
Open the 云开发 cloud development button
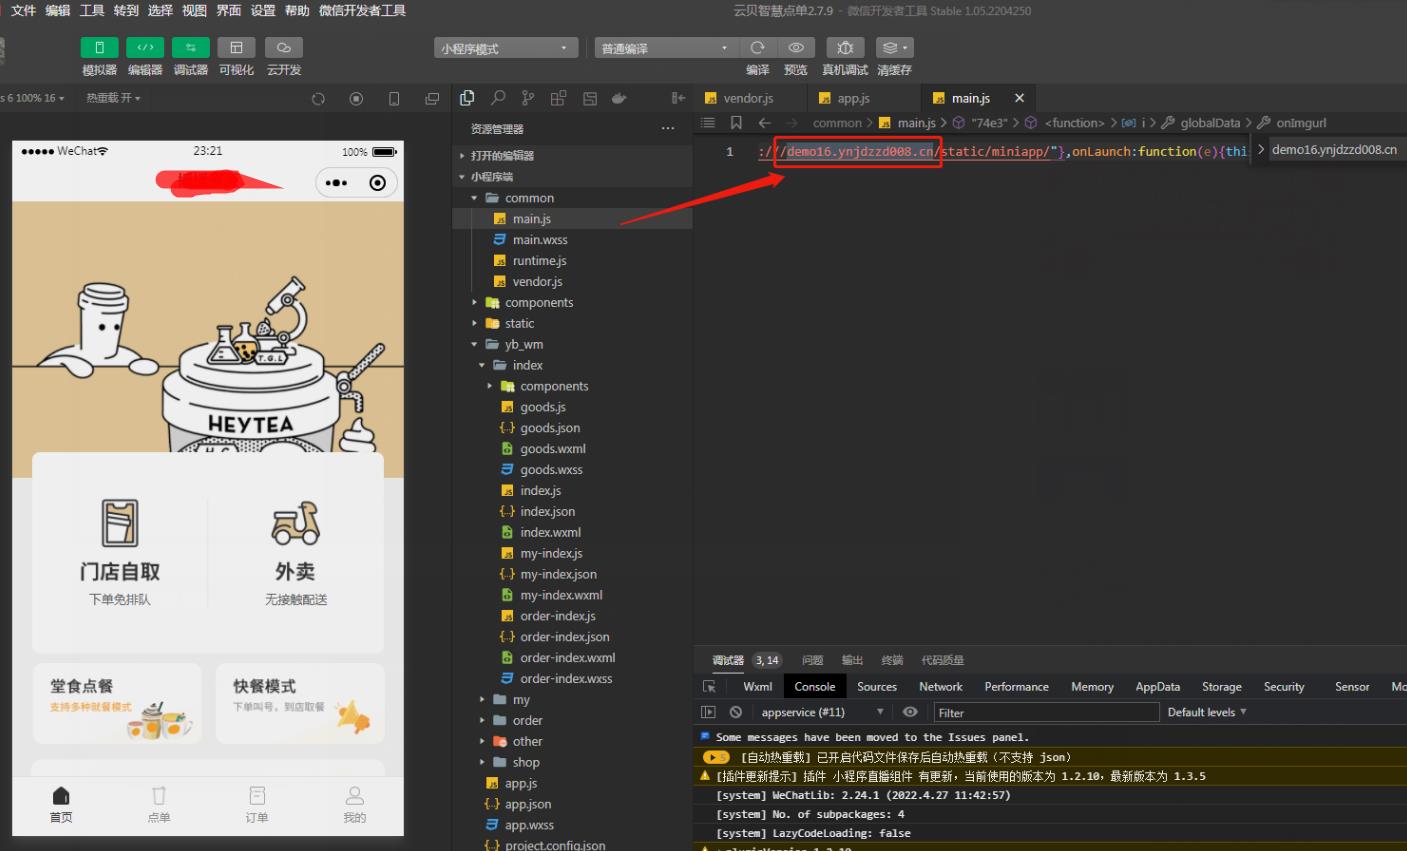pyautogui.click(x=284, y=48)
